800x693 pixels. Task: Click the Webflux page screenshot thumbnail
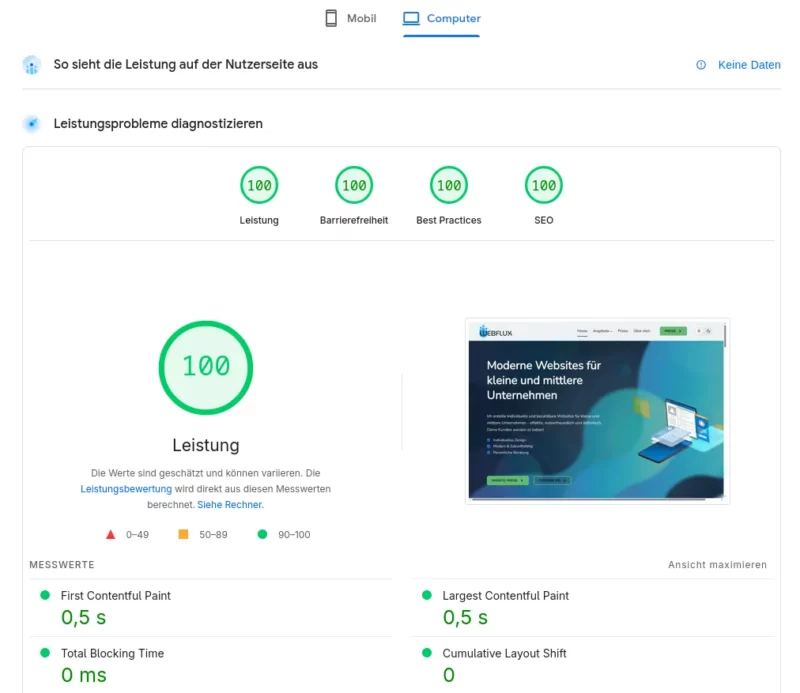(597, 411)
